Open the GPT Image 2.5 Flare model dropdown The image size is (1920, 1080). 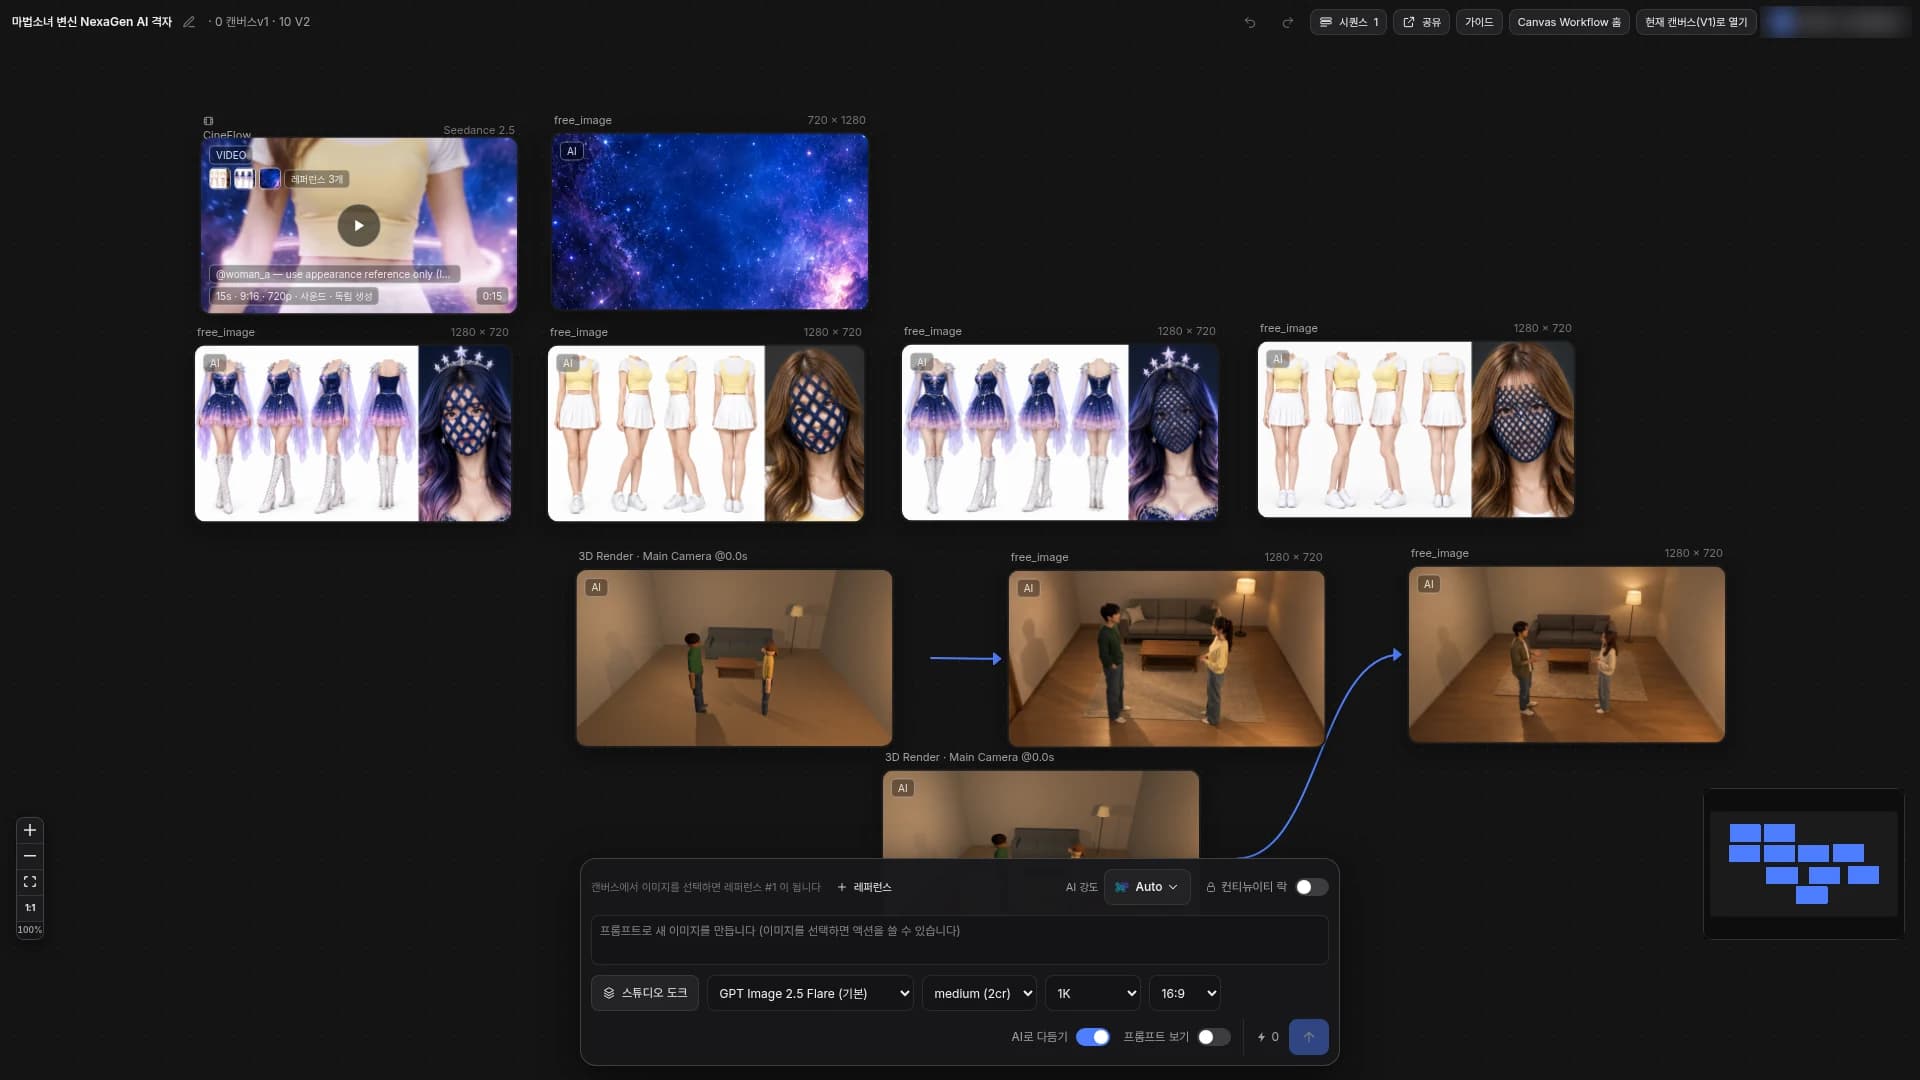click(x=810, y=993)
